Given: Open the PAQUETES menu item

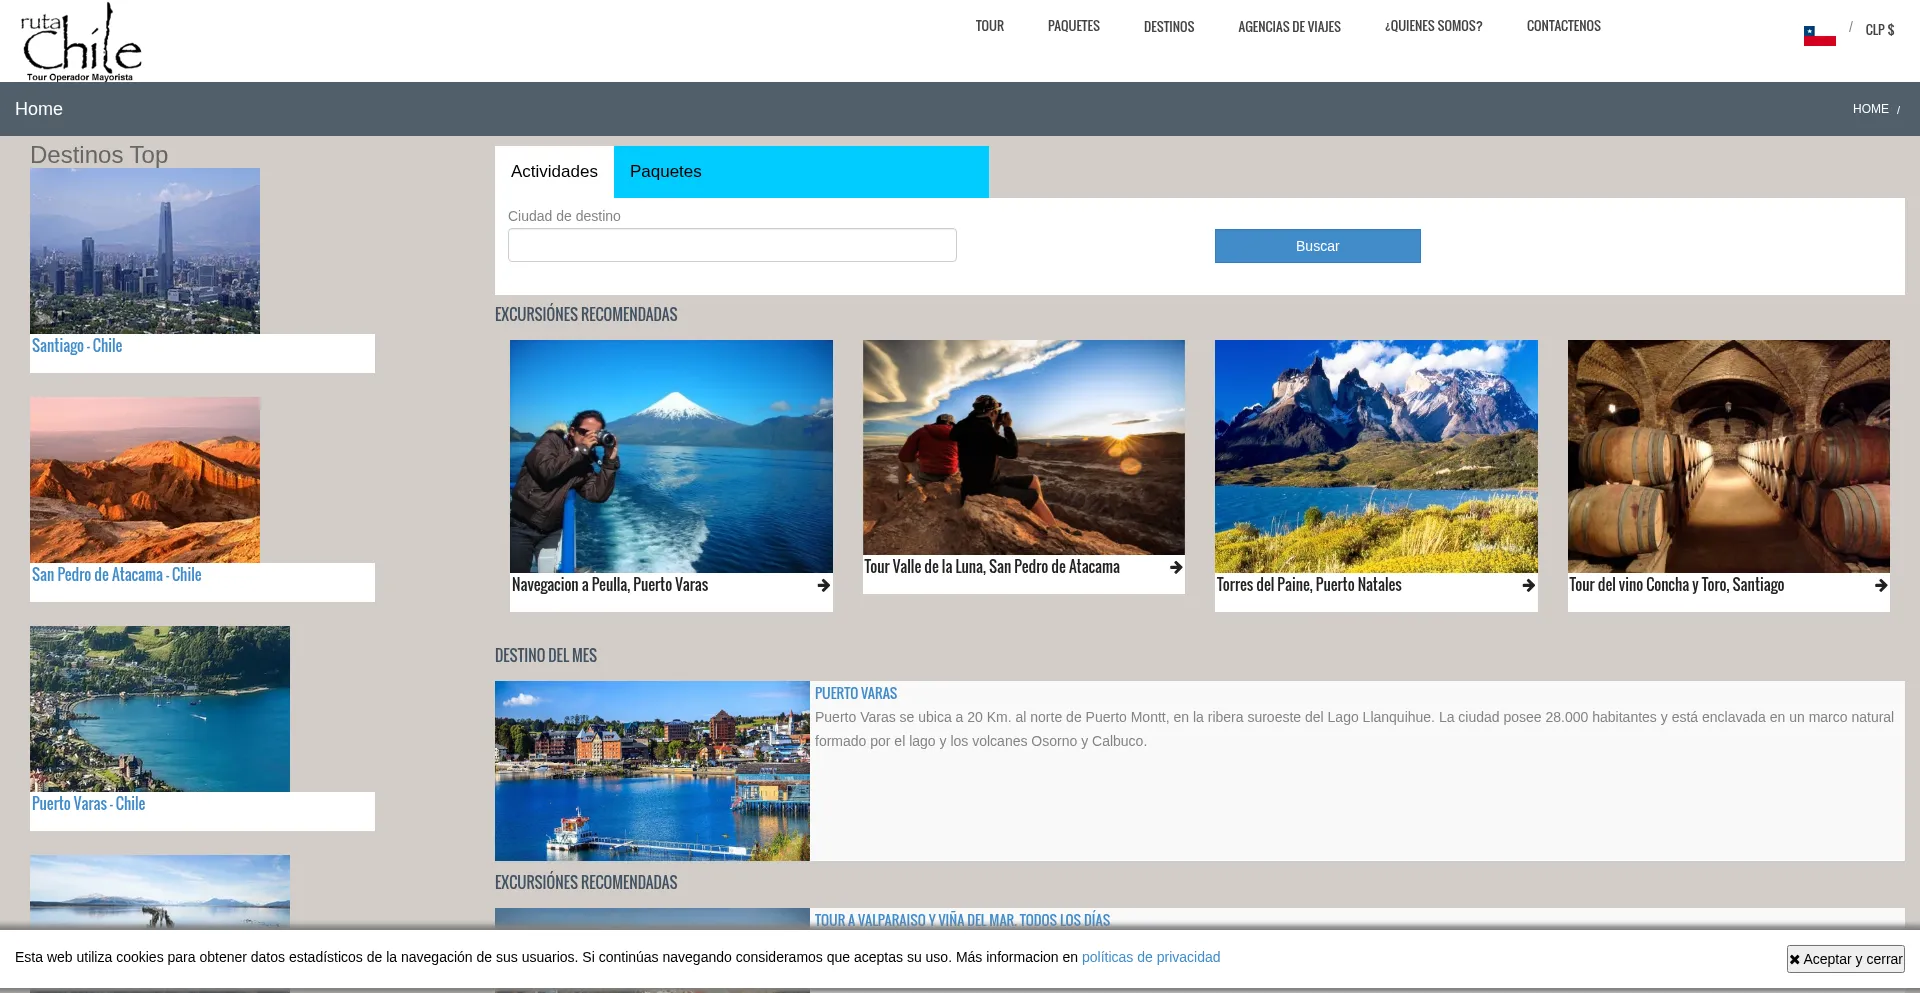Looking at the screenshot, I should pos(1073,26).
